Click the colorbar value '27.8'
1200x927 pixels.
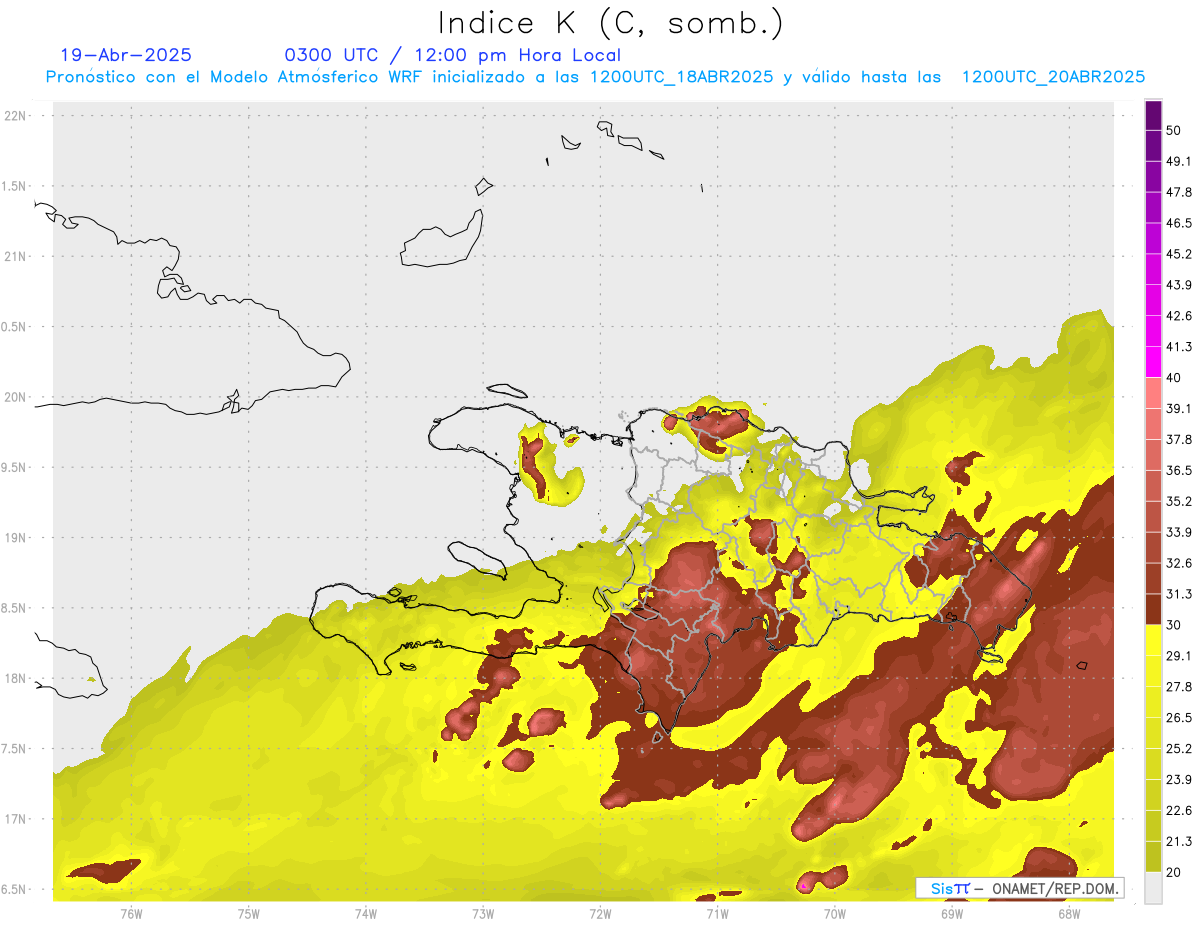point(1179,687)
